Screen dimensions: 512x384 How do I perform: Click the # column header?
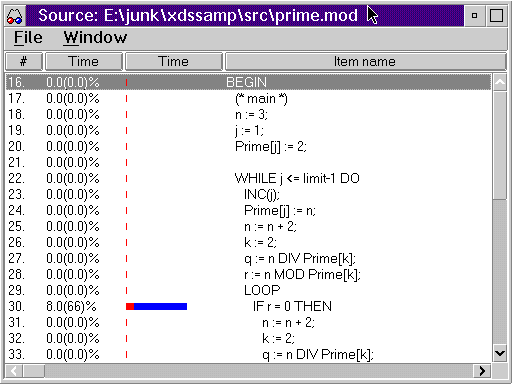click(x=24, y=61)
